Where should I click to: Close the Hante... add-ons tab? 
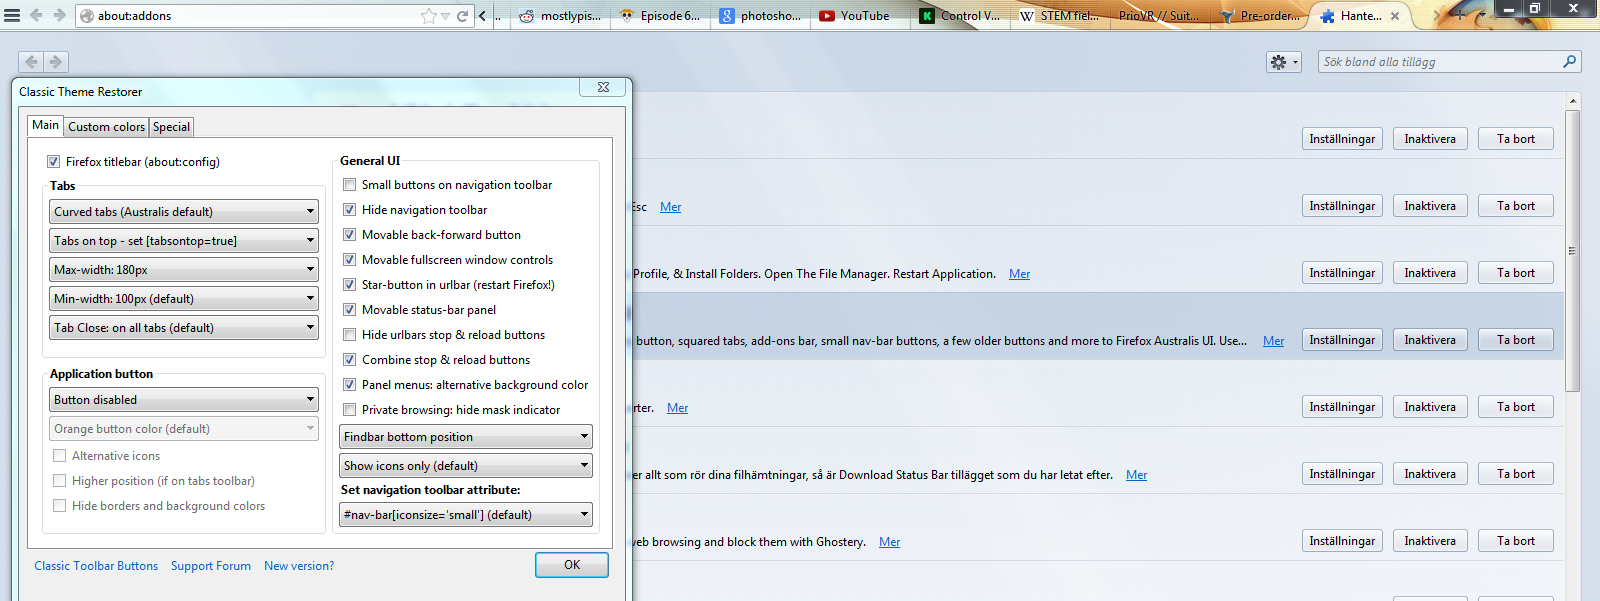tap(1396, 16)
